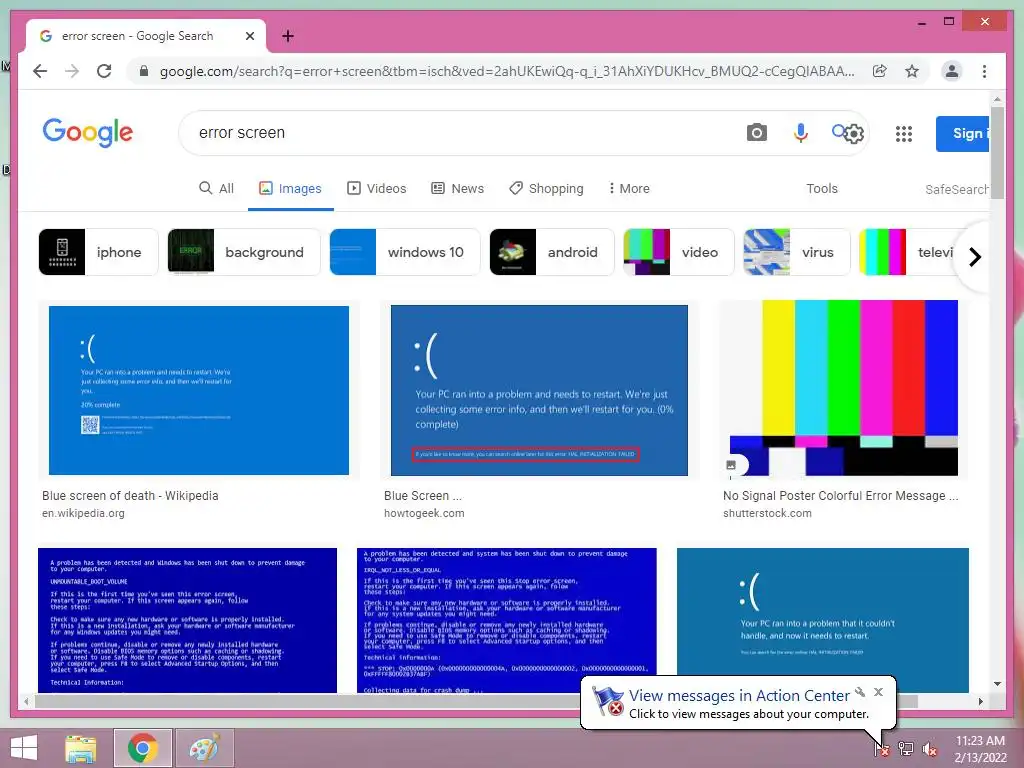
Task: Open the howtogeek Blue Screen image
Action: click(539, 390)
